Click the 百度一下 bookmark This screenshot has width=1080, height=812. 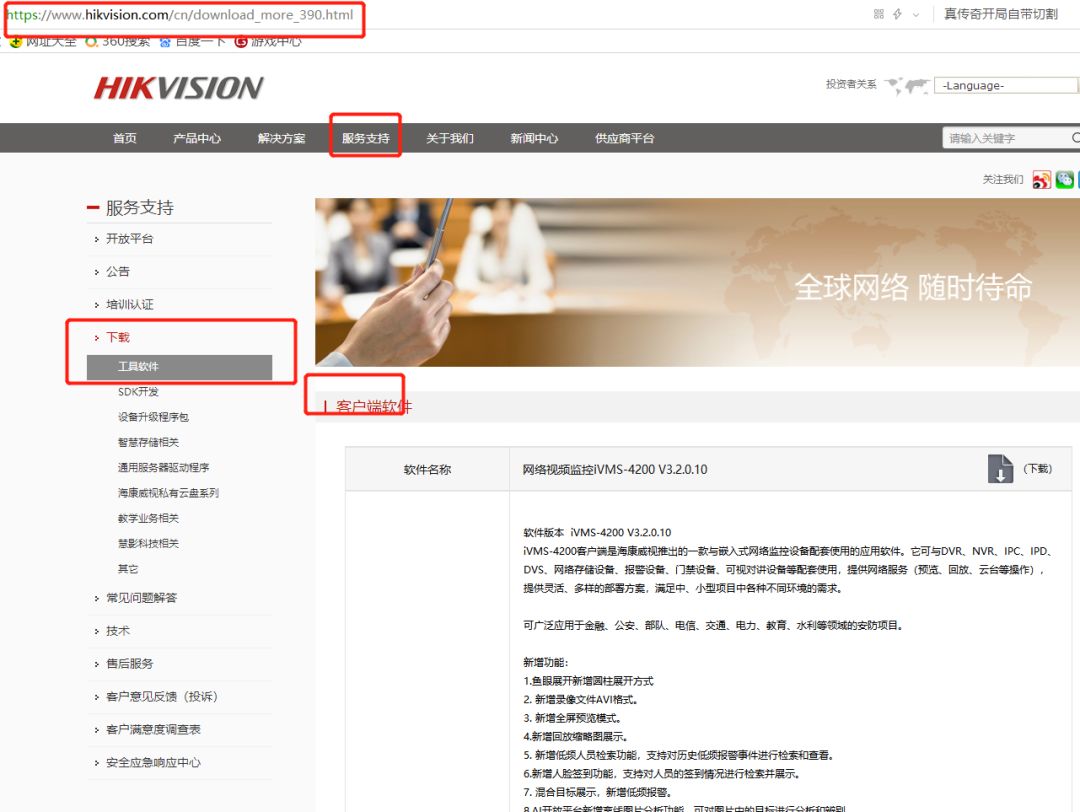[193, 42]
